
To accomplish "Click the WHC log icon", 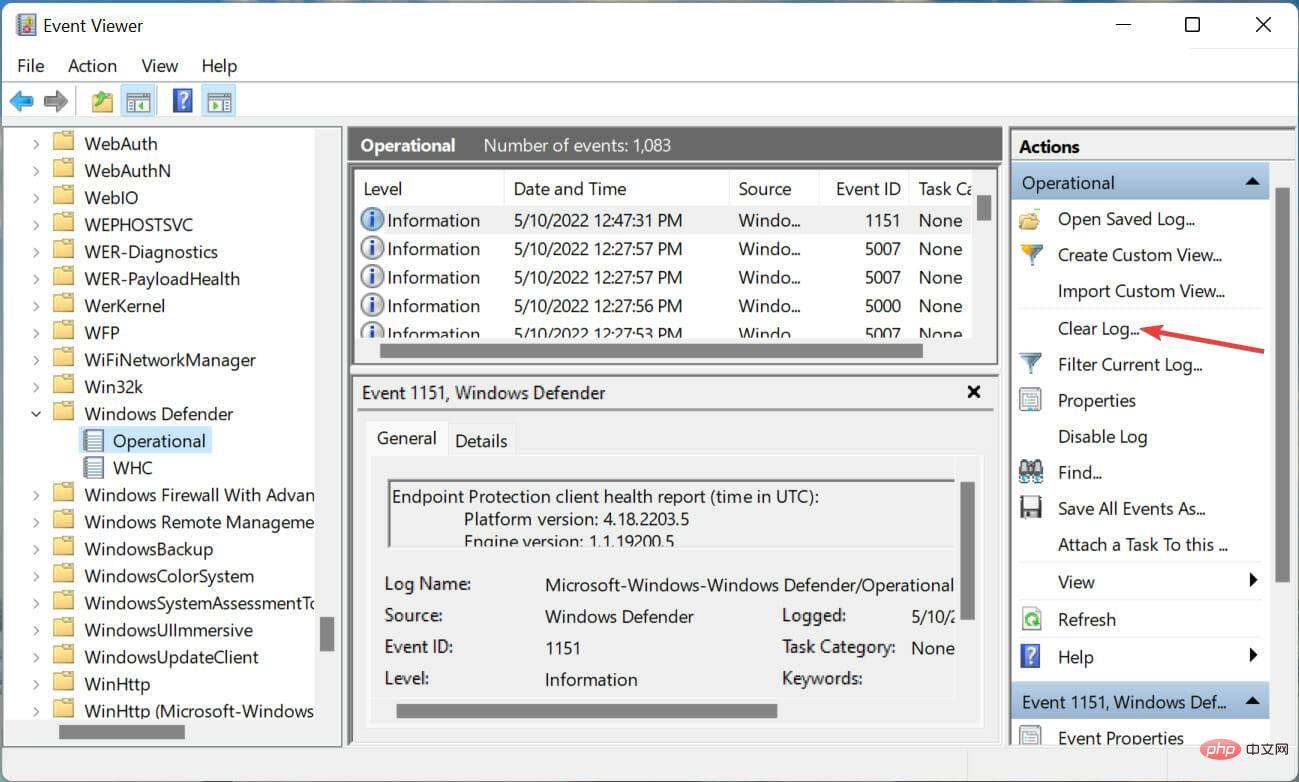I will point(94,467).
